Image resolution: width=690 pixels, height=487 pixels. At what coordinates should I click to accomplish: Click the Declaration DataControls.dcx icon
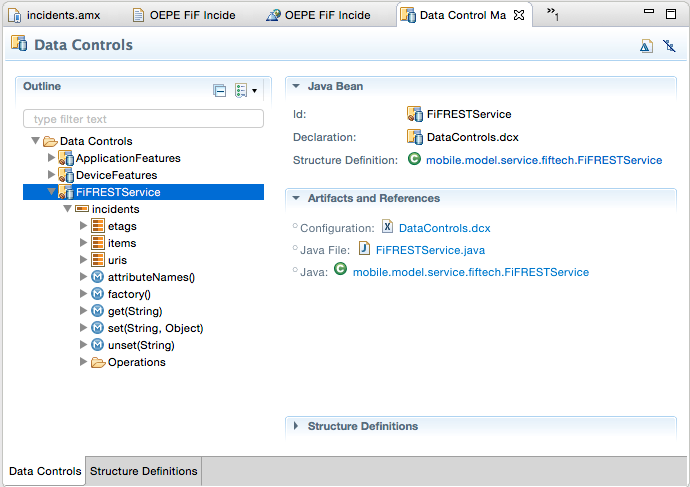(x=415, y=137)
